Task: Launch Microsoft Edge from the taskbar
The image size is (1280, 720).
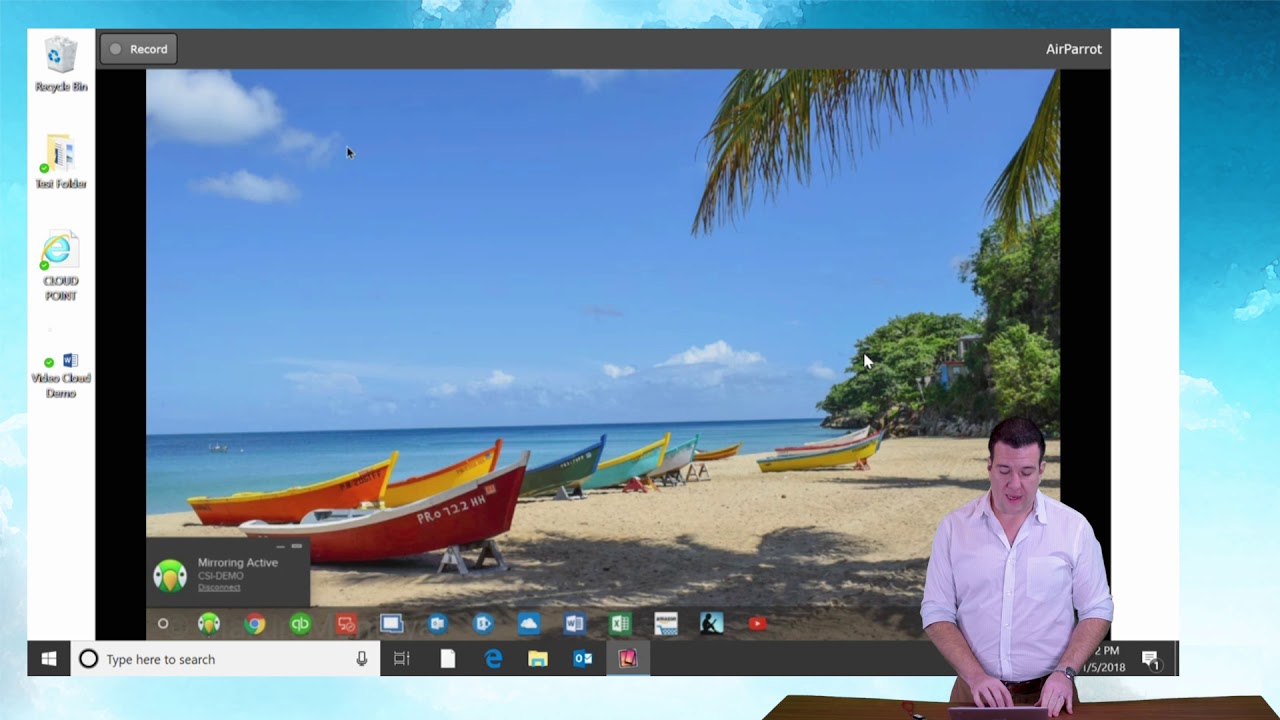Action: (493, 659)
